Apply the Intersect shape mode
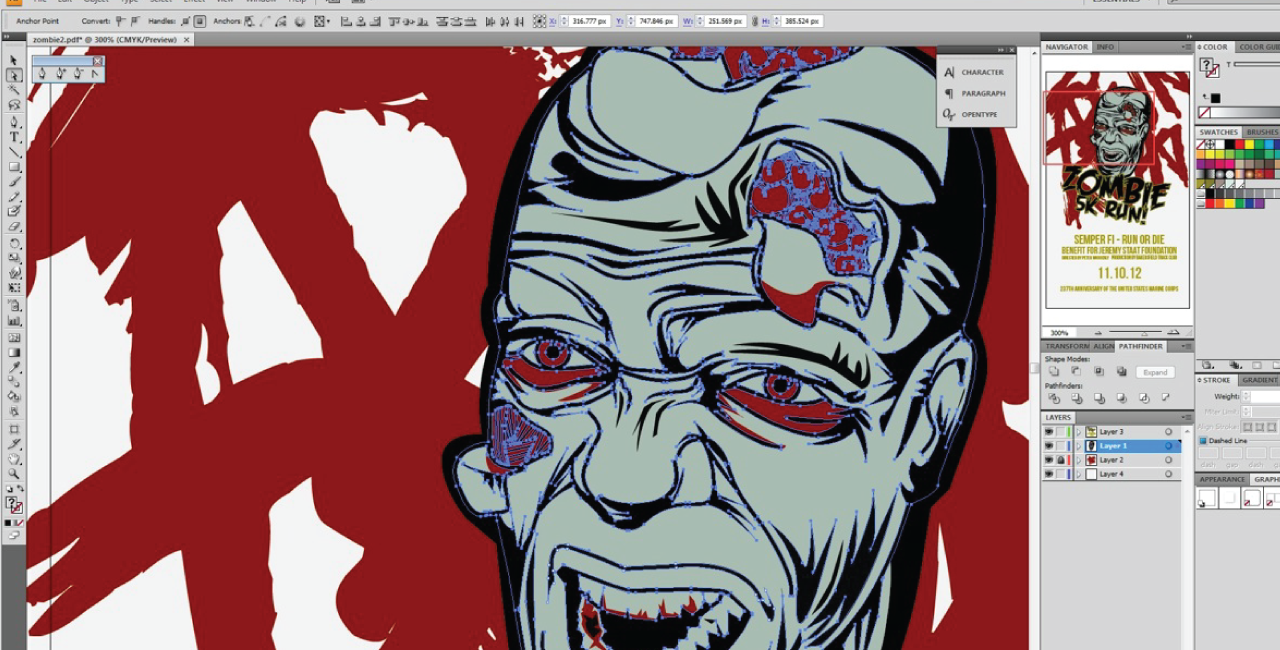Viewport: 1280px width, 650px height. click(1099, 371)
